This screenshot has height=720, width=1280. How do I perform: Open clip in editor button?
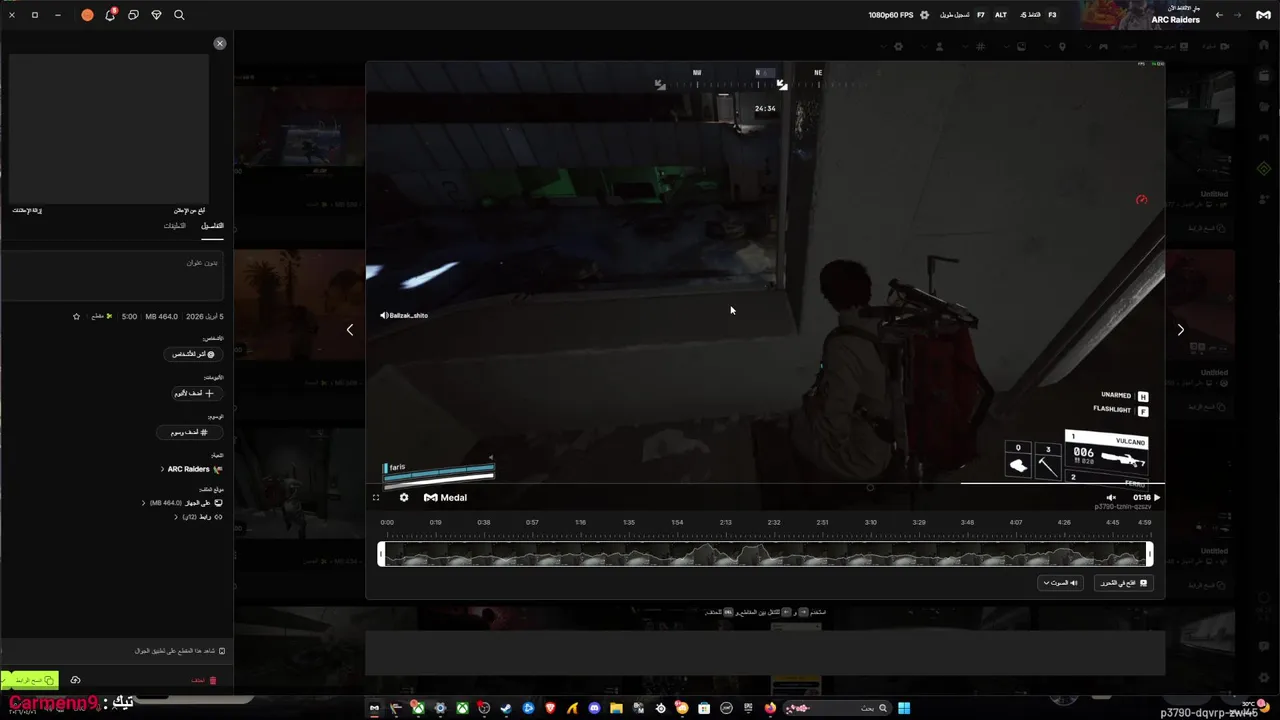click(x=1124, y=583)
